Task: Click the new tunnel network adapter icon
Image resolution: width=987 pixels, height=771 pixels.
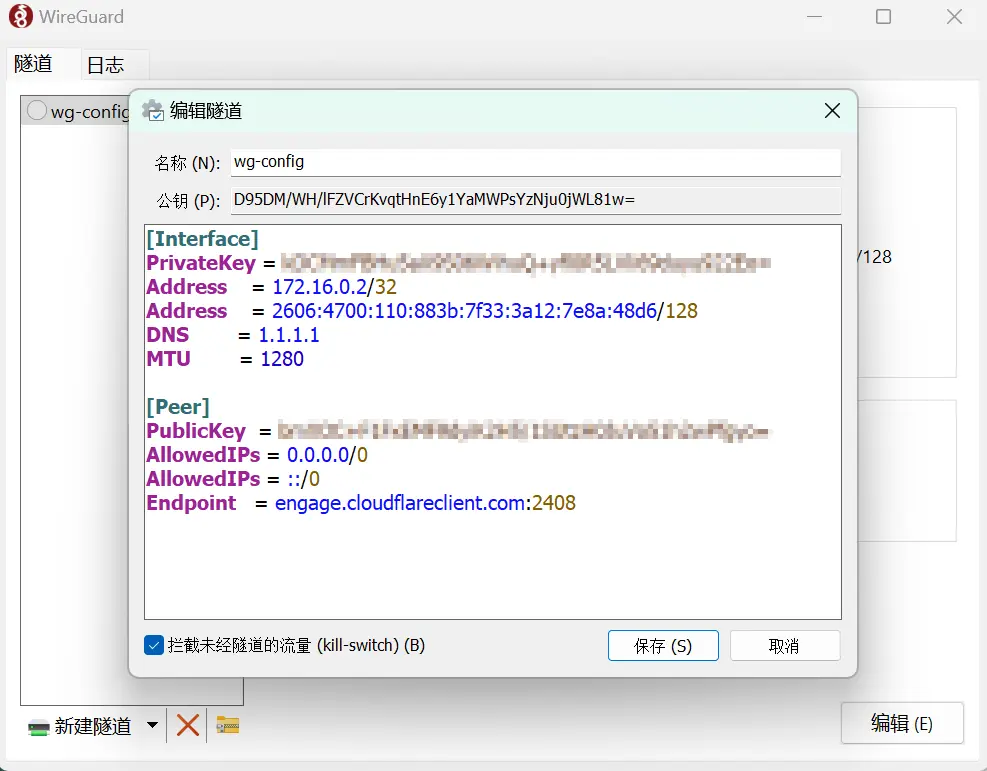Action: [38, 728]
